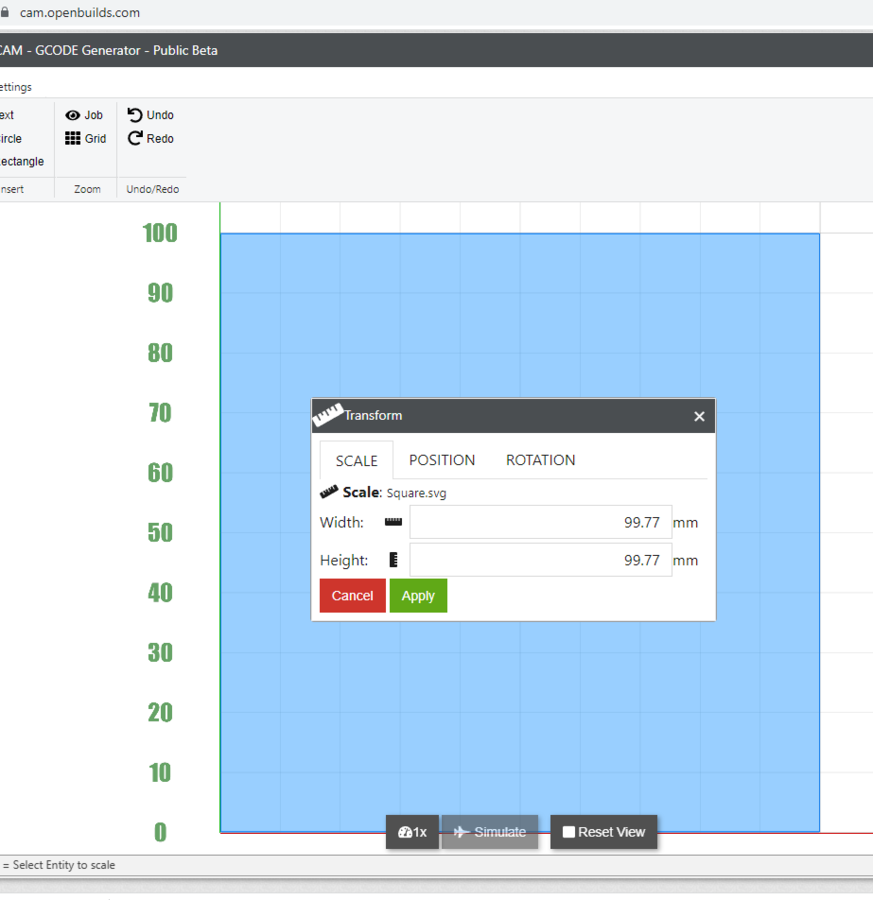Focus the Width input field
873x900 pixels.
pos(540,522)
